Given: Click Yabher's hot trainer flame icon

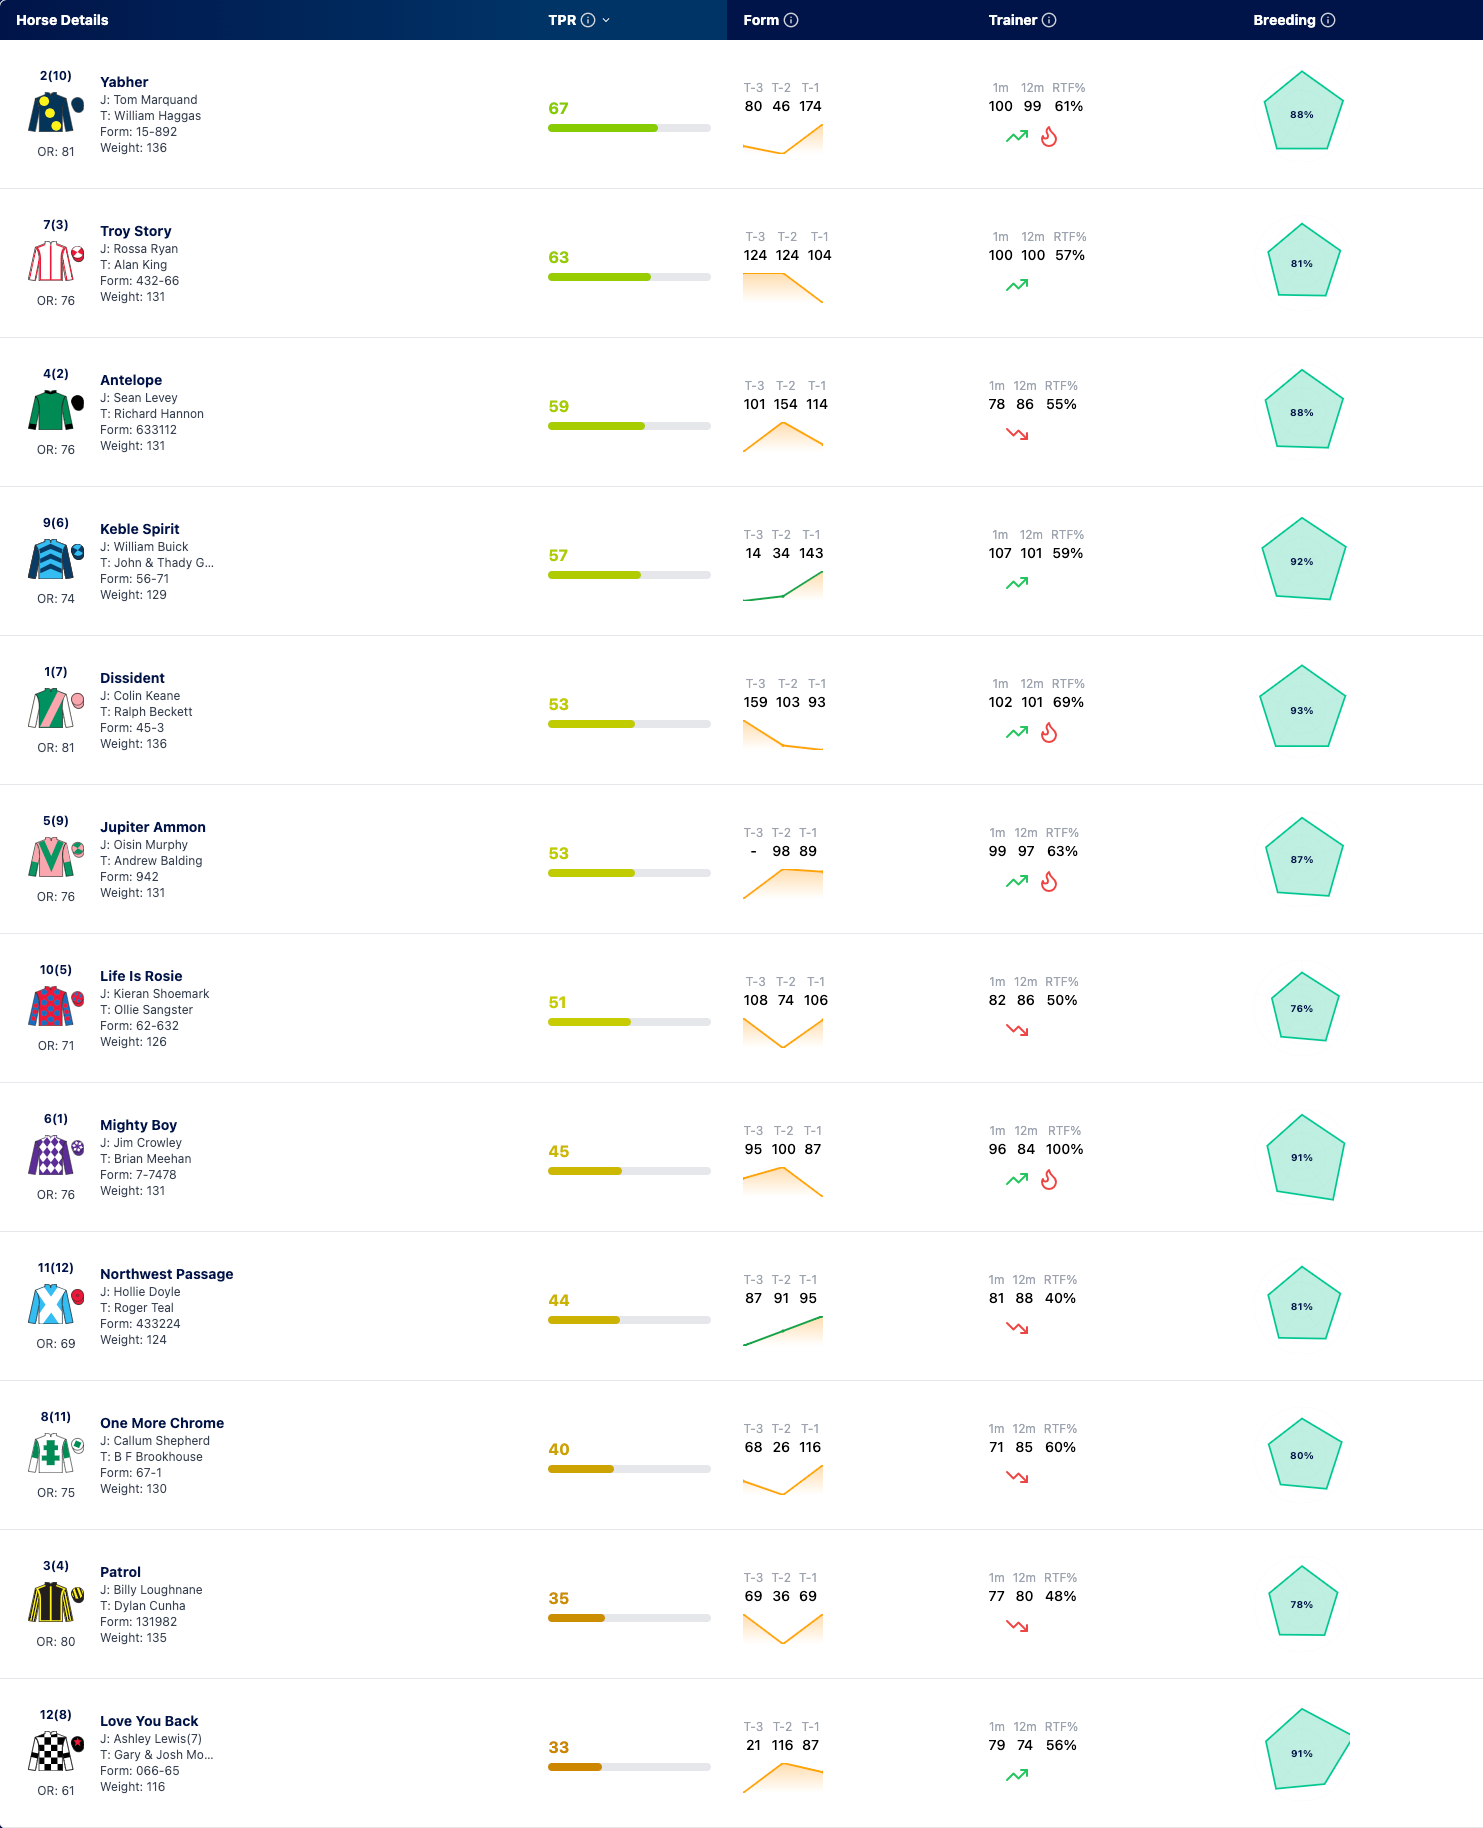Looking at the screenshot, I should 1049,137.
